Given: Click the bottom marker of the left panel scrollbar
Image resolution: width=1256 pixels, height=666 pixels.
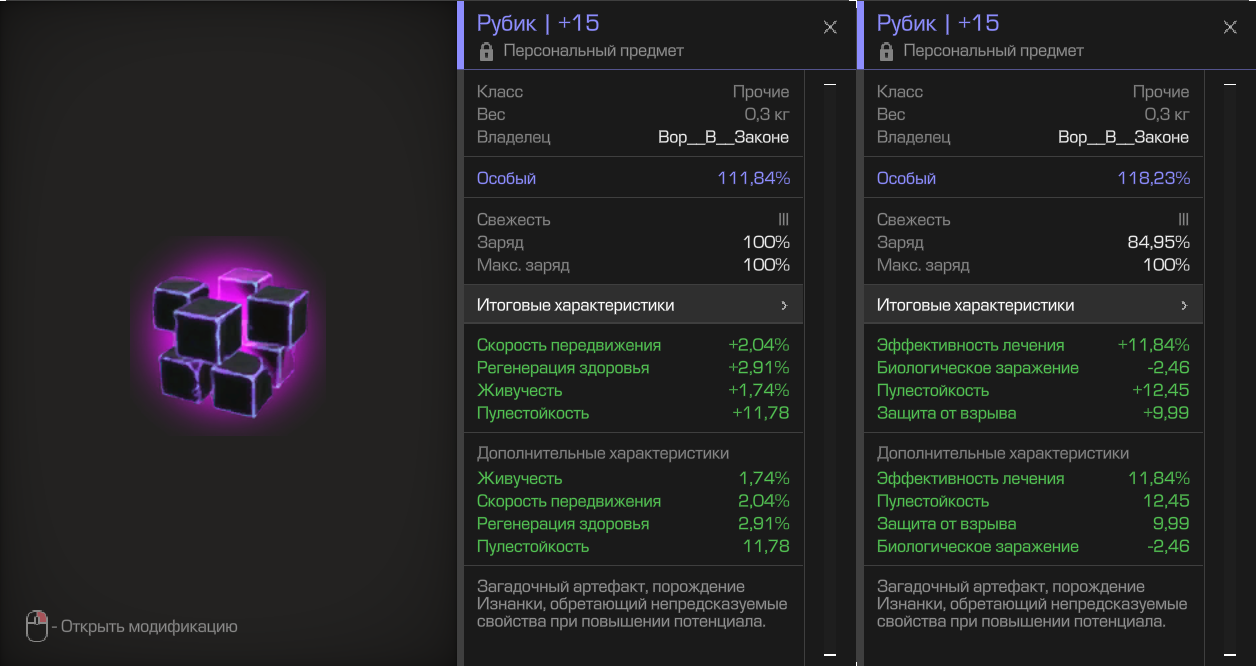Looking at the screenshot, I should 829,655.
